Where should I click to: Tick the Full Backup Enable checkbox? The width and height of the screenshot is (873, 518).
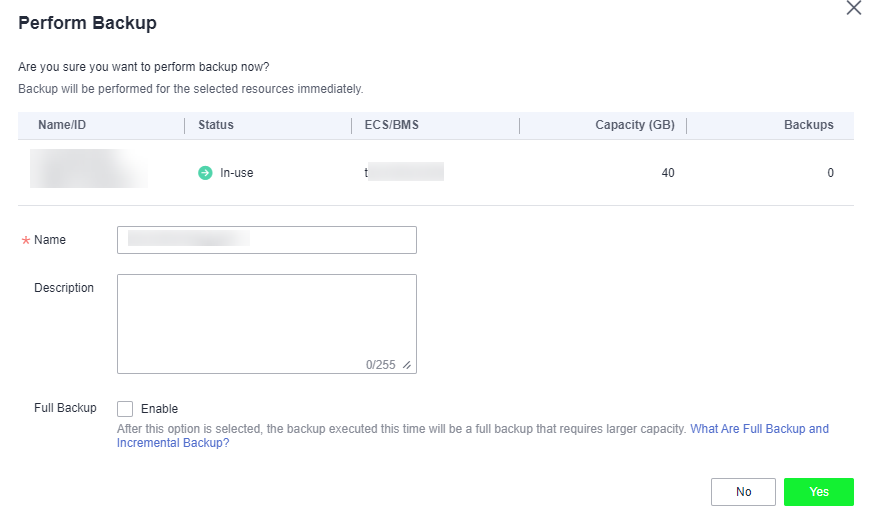(125, 409)
